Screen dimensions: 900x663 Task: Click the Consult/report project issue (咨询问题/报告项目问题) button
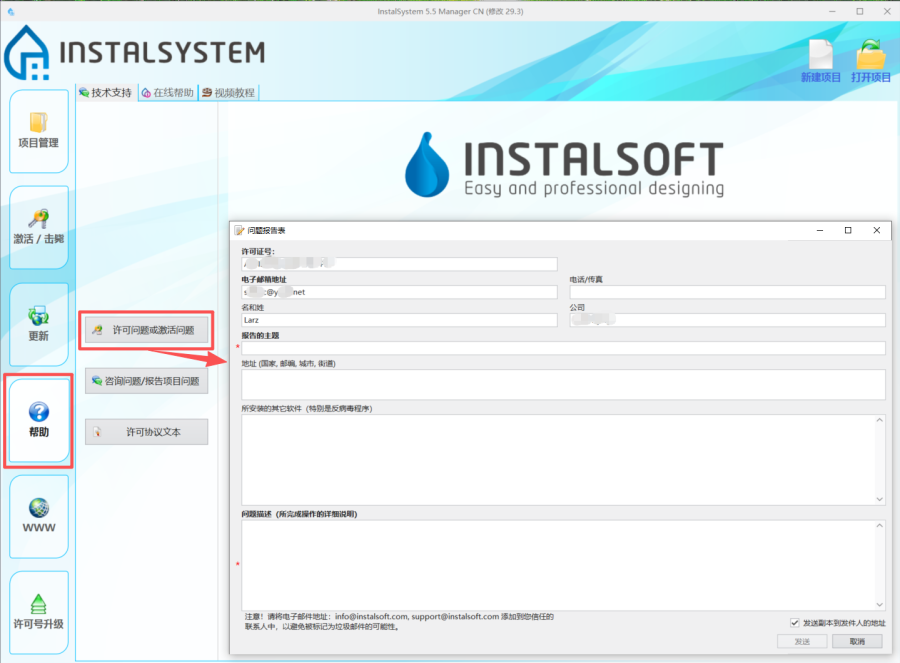tap(146, 381)
